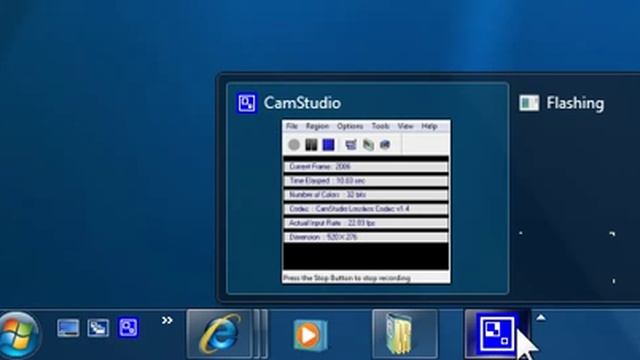Viewport: 640px width, 360px height.
Task: Switch to the Flashing window preview
Action: click(576, 188)
